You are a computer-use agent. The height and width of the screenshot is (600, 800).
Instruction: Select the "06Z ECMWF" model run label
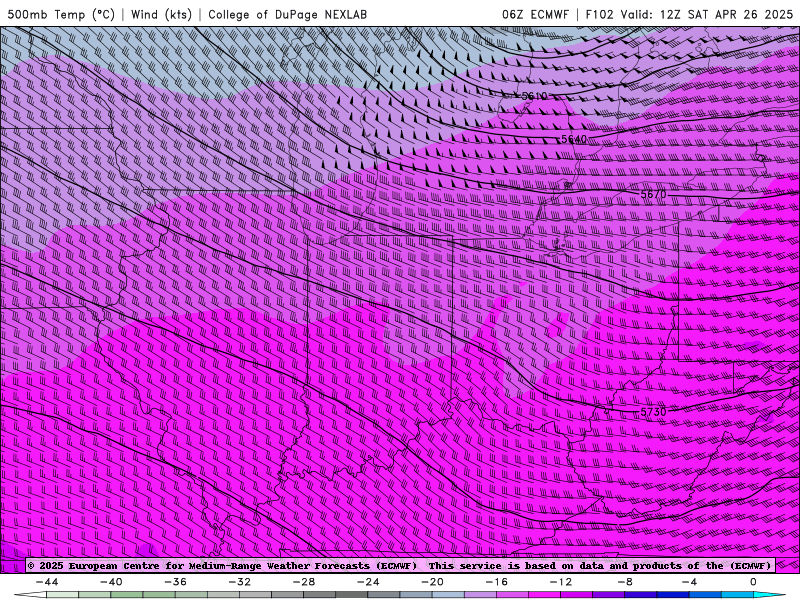click(x=535, y=14)
